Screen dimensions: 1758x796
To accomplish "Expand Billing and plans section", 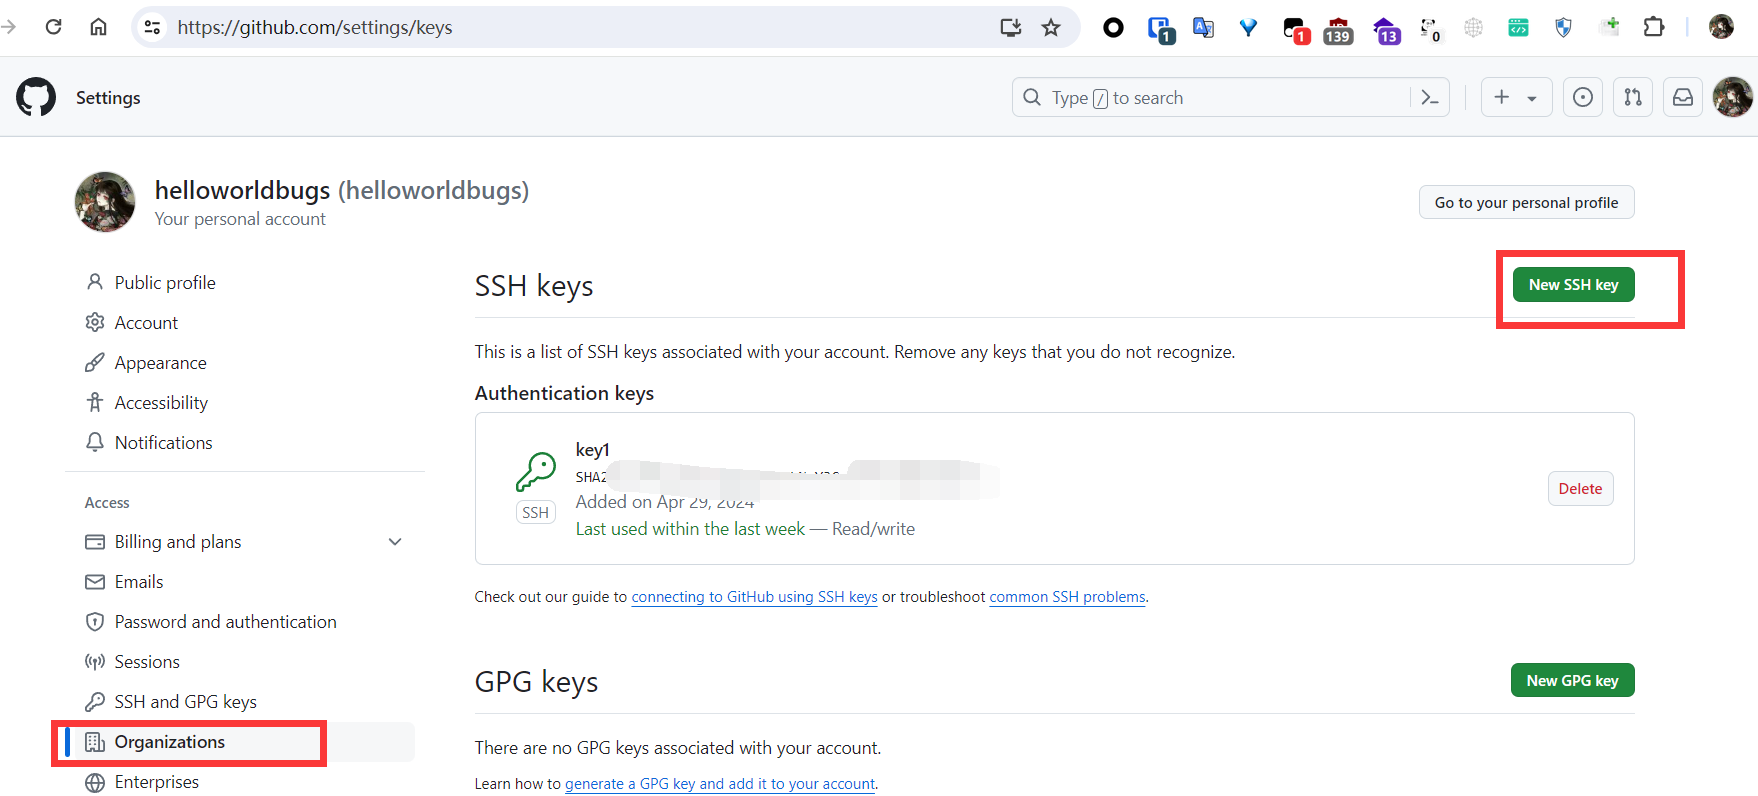I will click(395, 542).
